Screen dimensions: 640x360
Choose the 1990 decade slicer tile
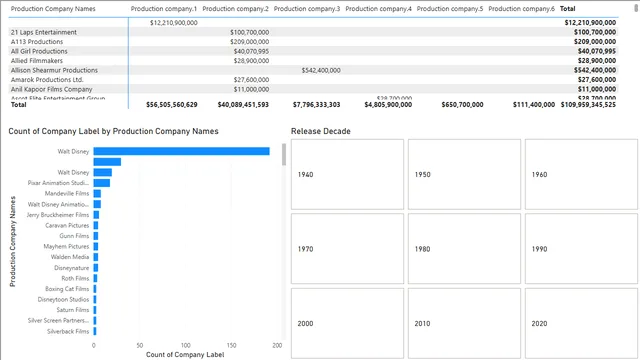pyautogui.click(x=581, y=249)
